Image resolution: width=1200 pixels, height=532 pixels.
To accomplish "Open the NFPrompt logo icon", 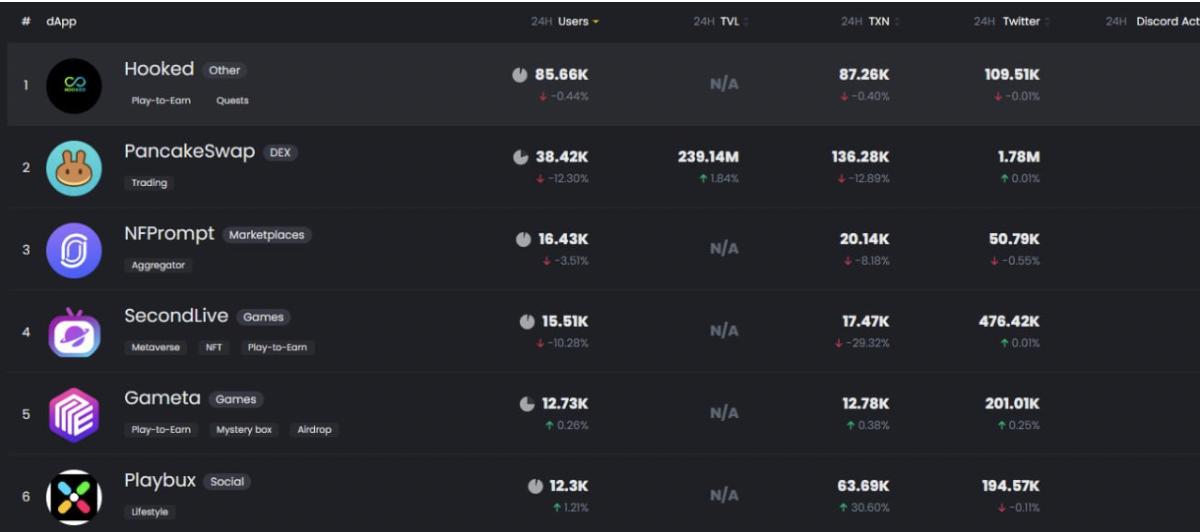I will coord(74,250).
